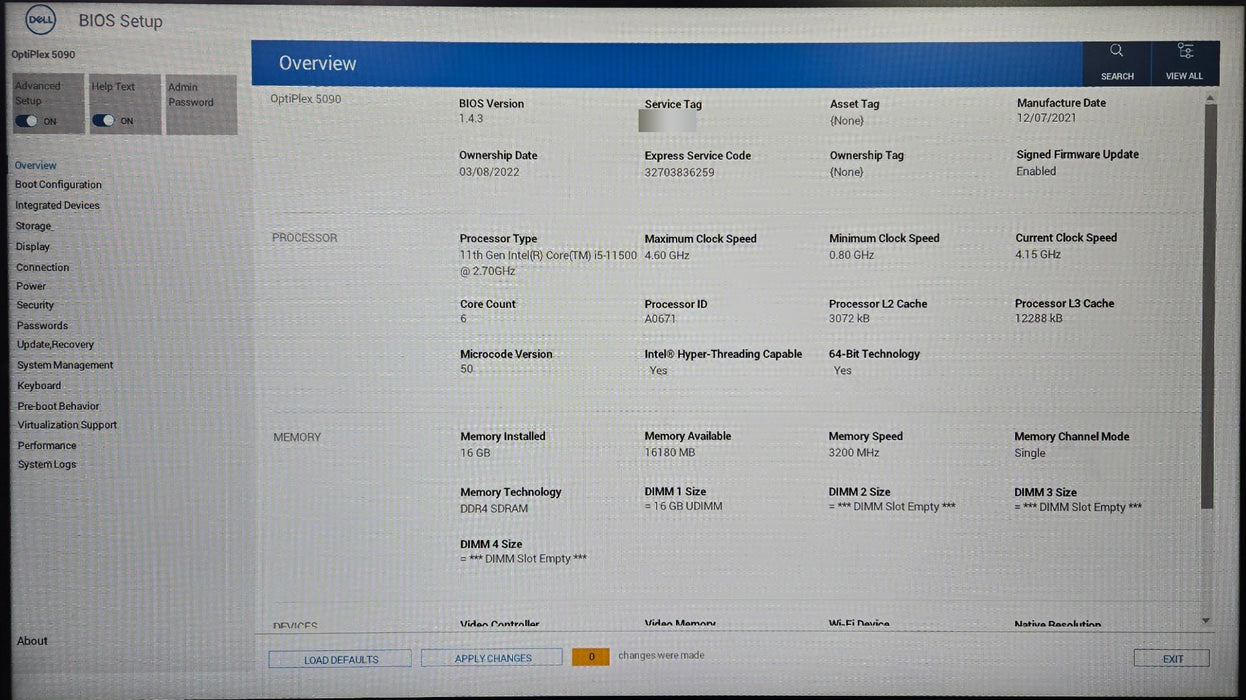This screenshot has height=700, width=1246.
Task: Click Manufacture Date 12/07/2021
Action: [x=1046, y=118]
